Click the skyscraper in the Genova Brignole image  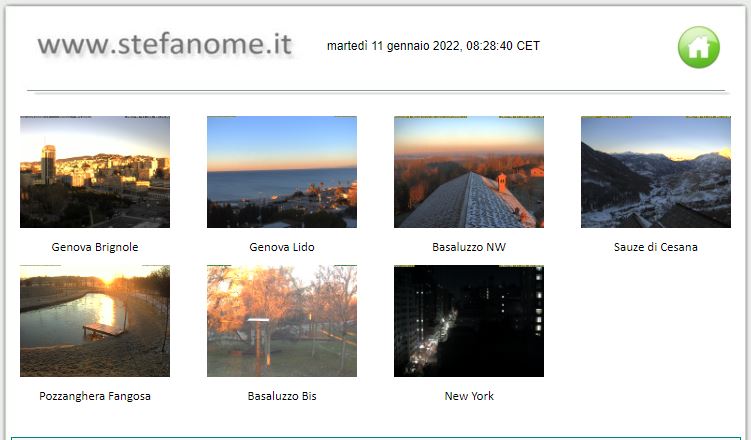[48, 164]
